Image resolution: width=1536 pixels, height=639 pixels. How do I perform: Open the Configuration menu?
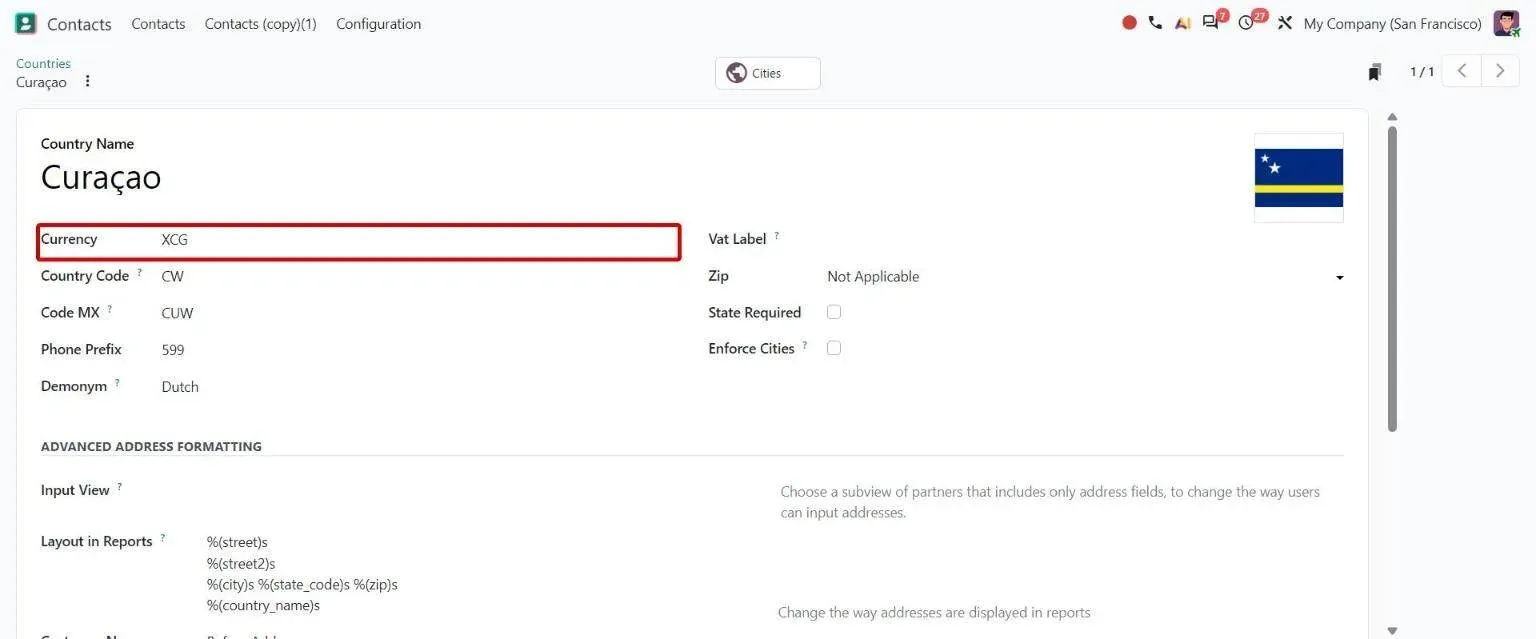coord(378,24)
